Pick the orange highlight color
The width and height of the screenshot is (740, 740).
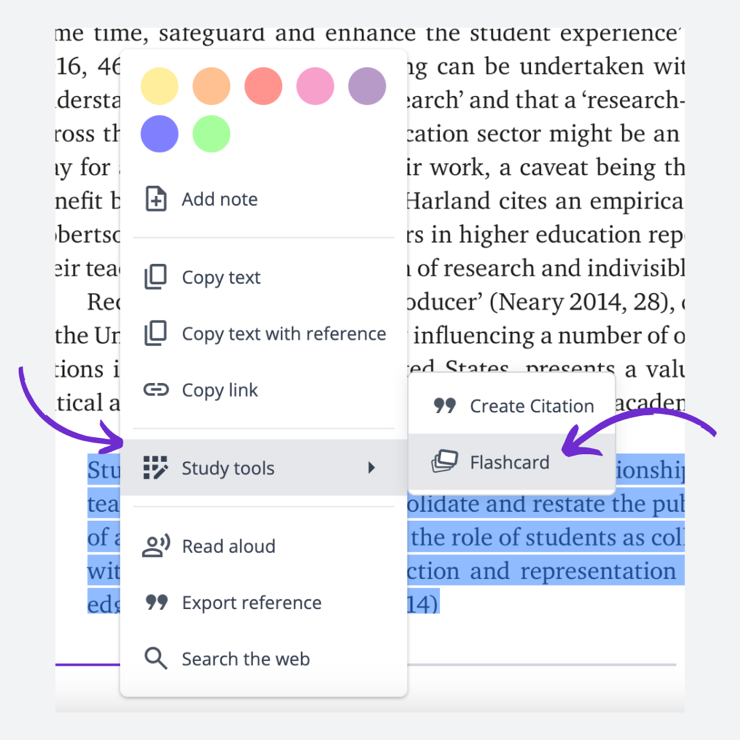coord(211,86)
